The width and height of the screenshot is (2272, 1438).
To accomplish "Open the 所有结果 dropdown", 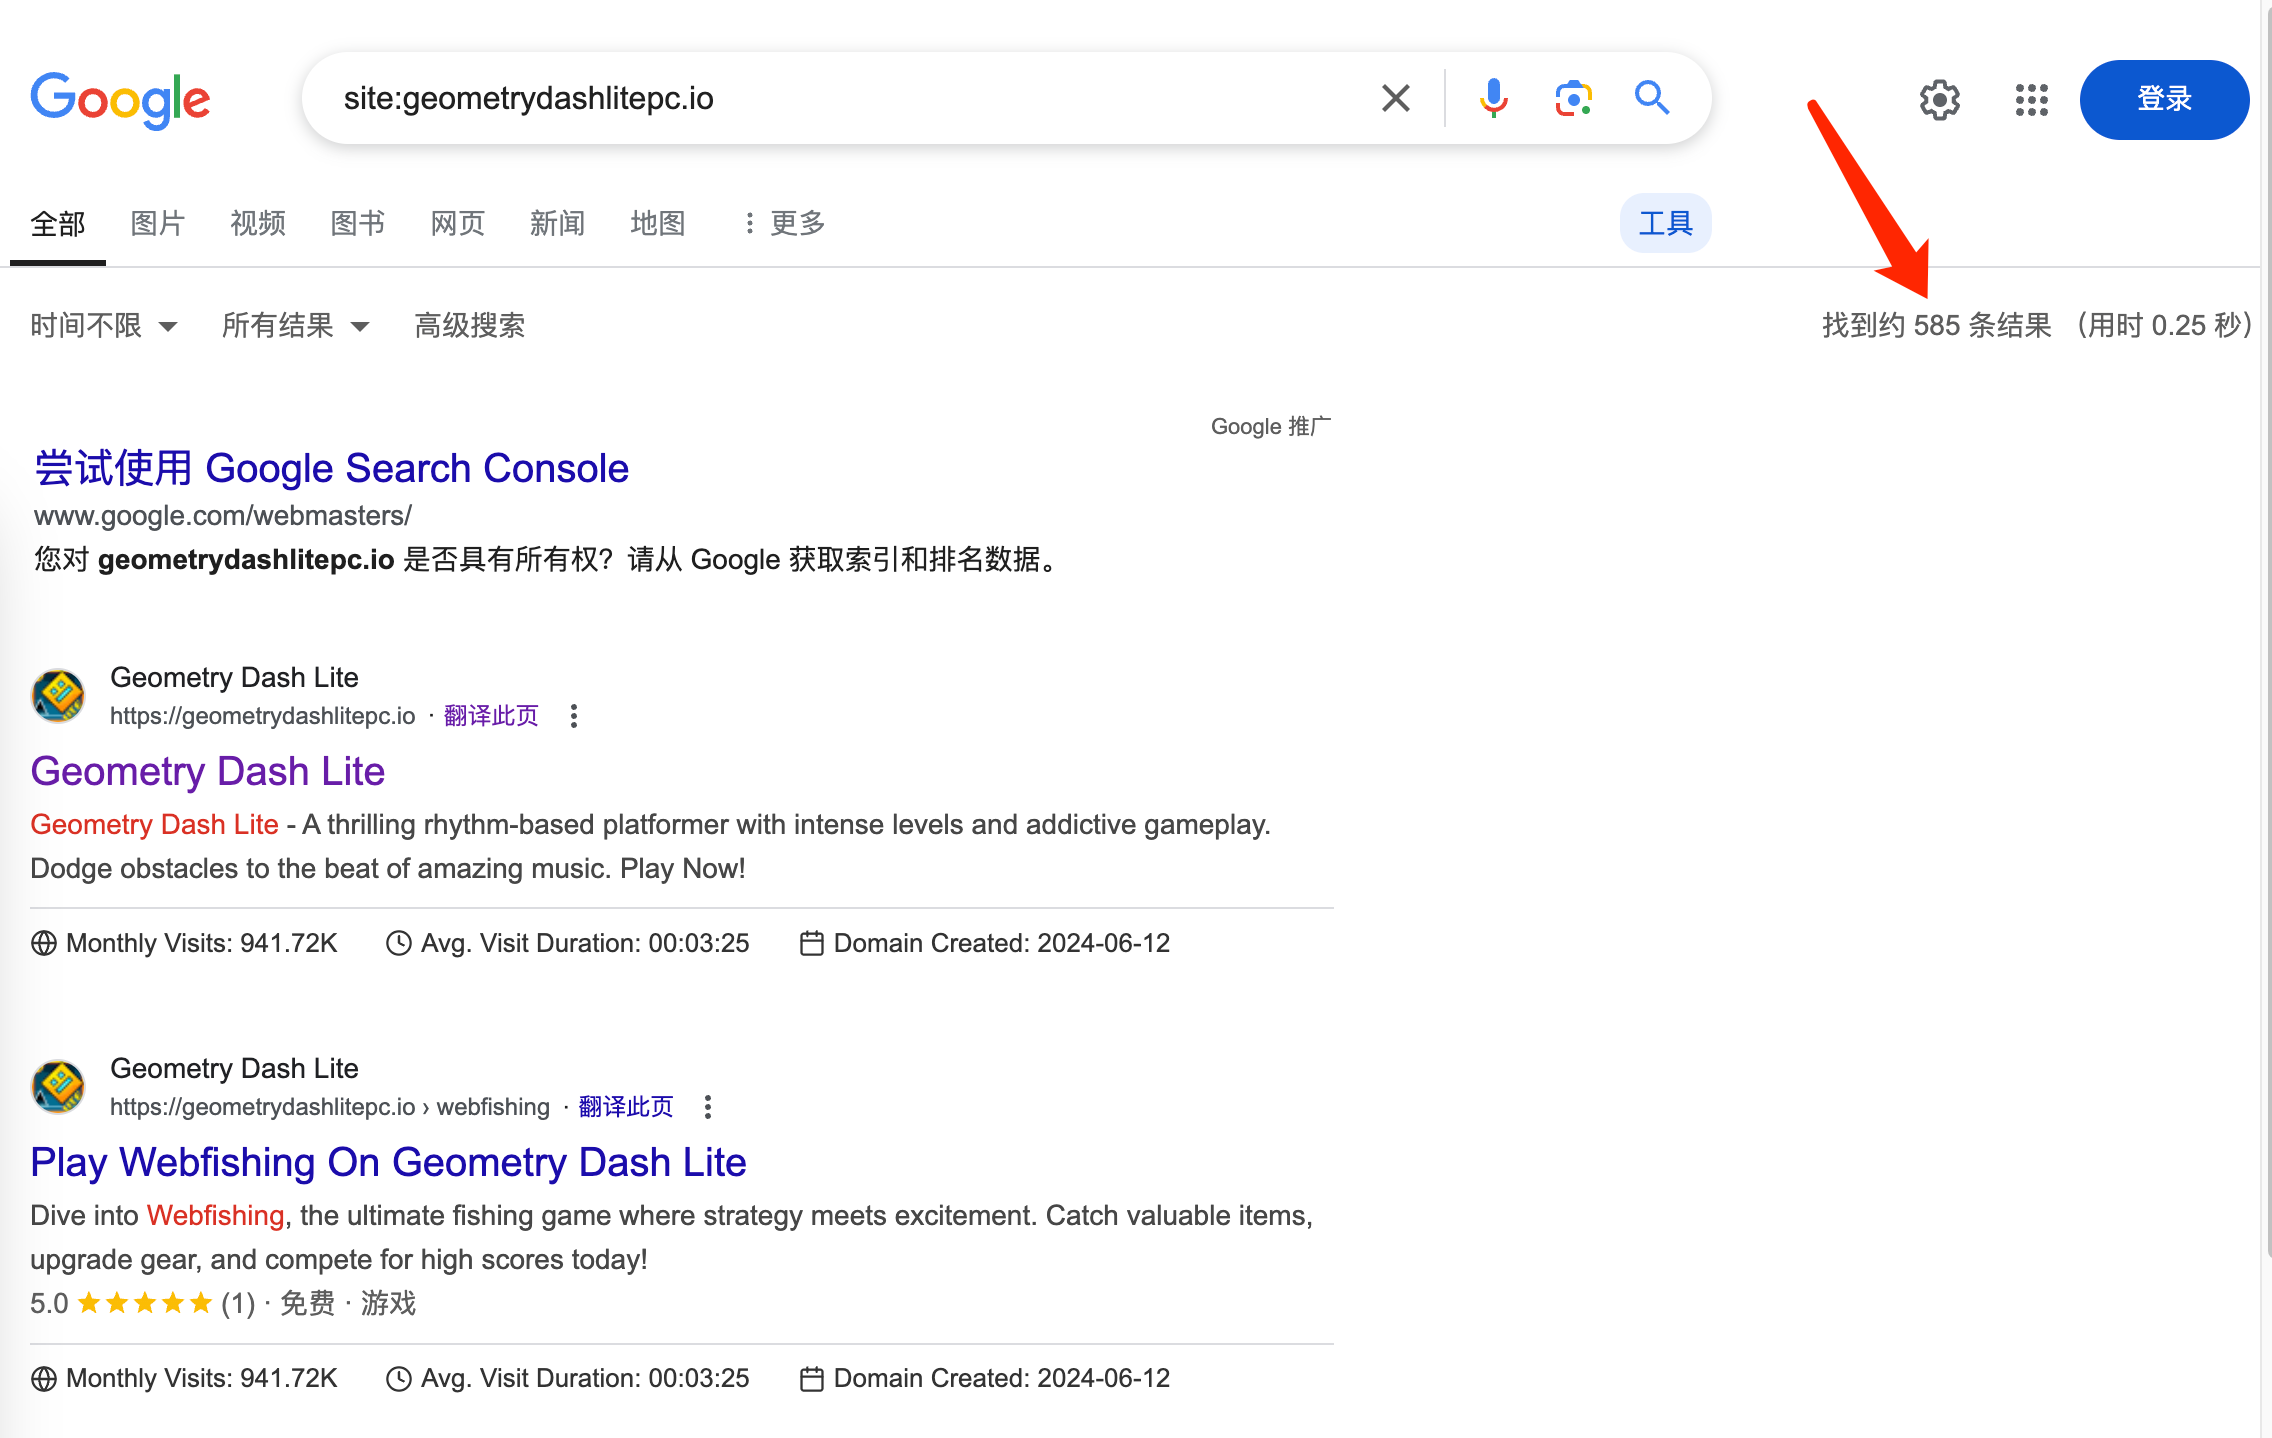I will tap(296, 325).
